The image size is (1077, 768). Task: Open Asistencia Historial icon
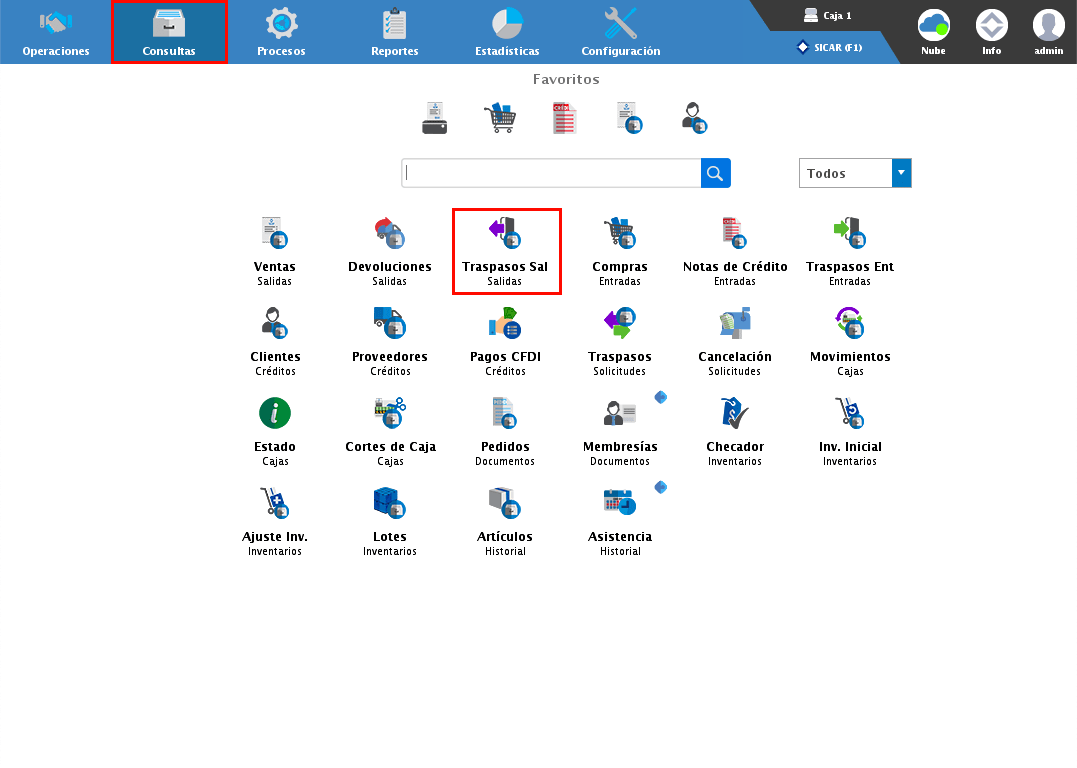(620, 505)
